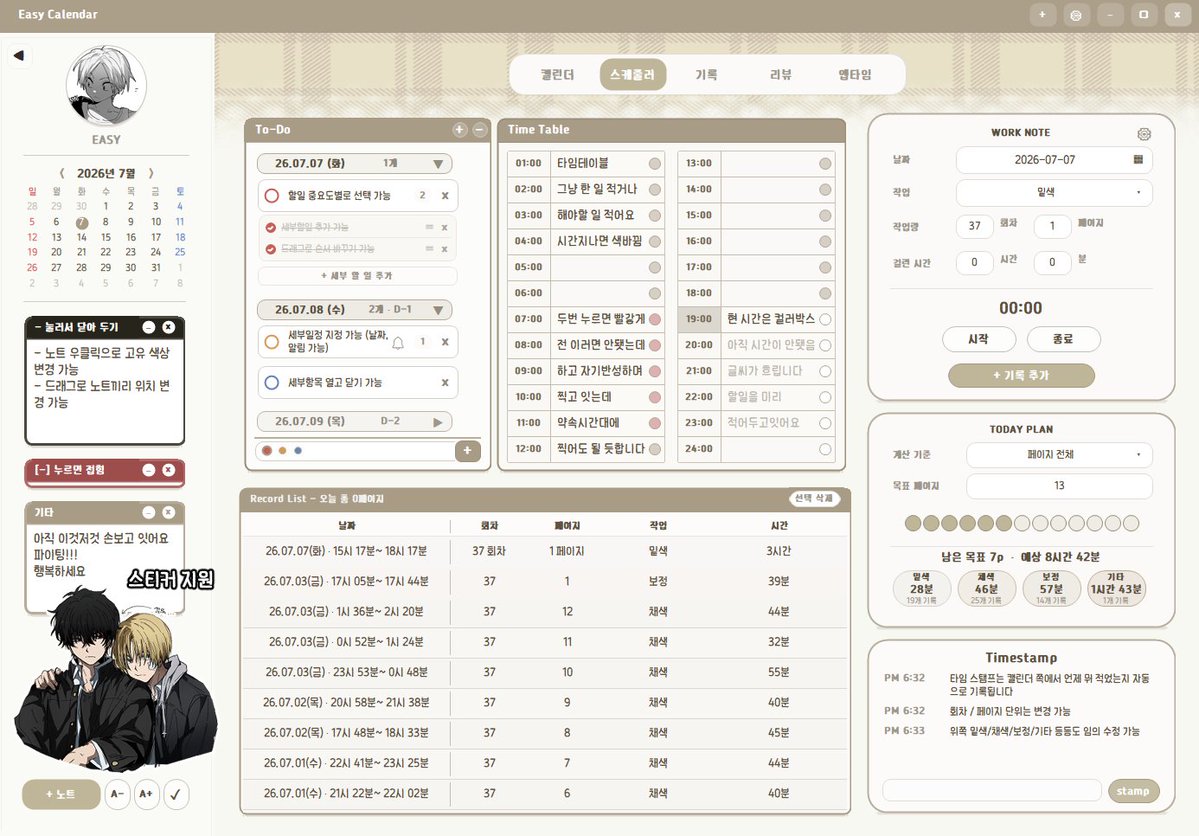This screenshot has height=836, width=1199.
Task: Click the add button beside the to-do input
Action: pos(467,451)
